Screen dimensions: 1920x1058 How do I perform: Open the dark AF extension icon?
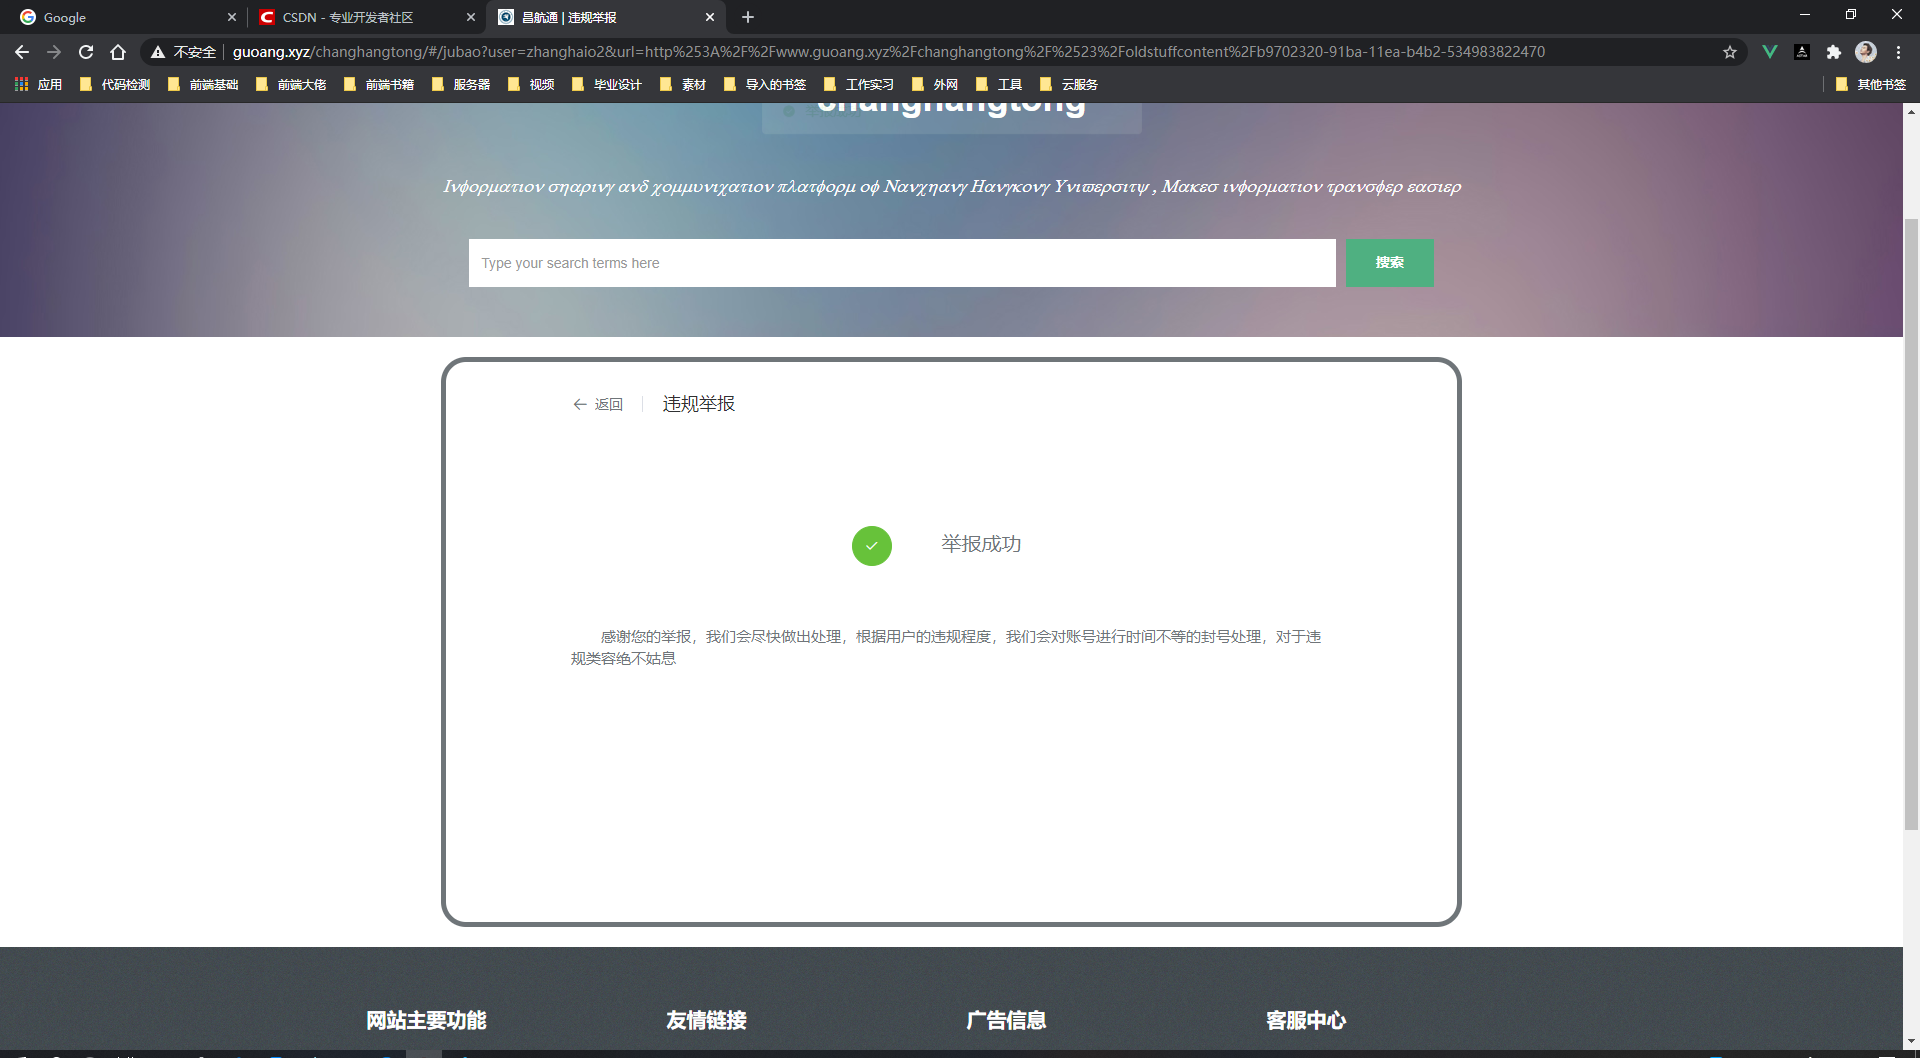click(x=1803, y=51)
